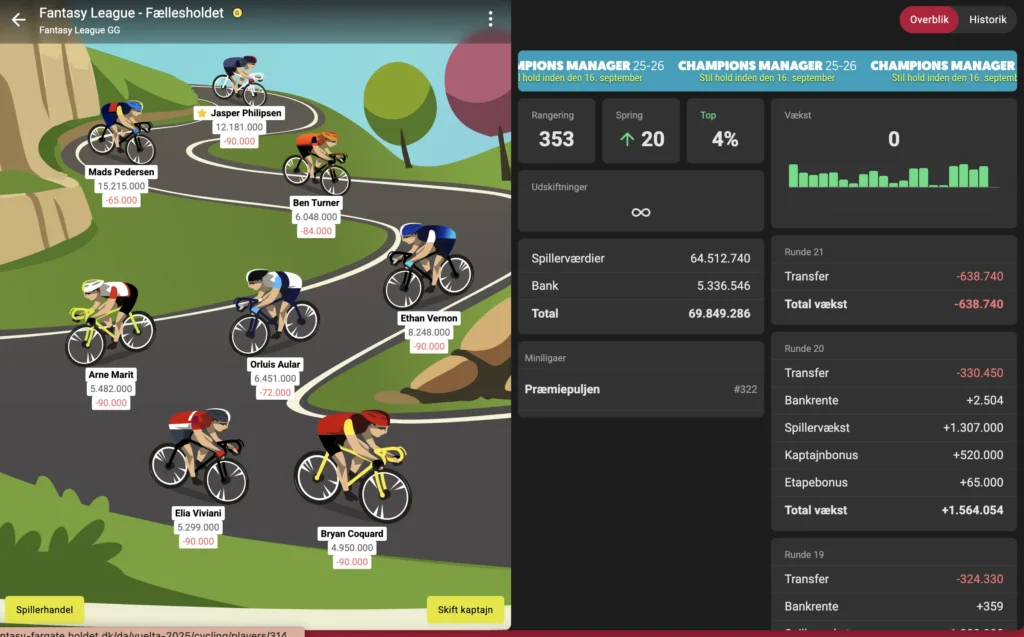The width and height of the screenshot is (1024, 637).
Task: Select the Ben Turner cyclist figure
Action: pos(317,163)
